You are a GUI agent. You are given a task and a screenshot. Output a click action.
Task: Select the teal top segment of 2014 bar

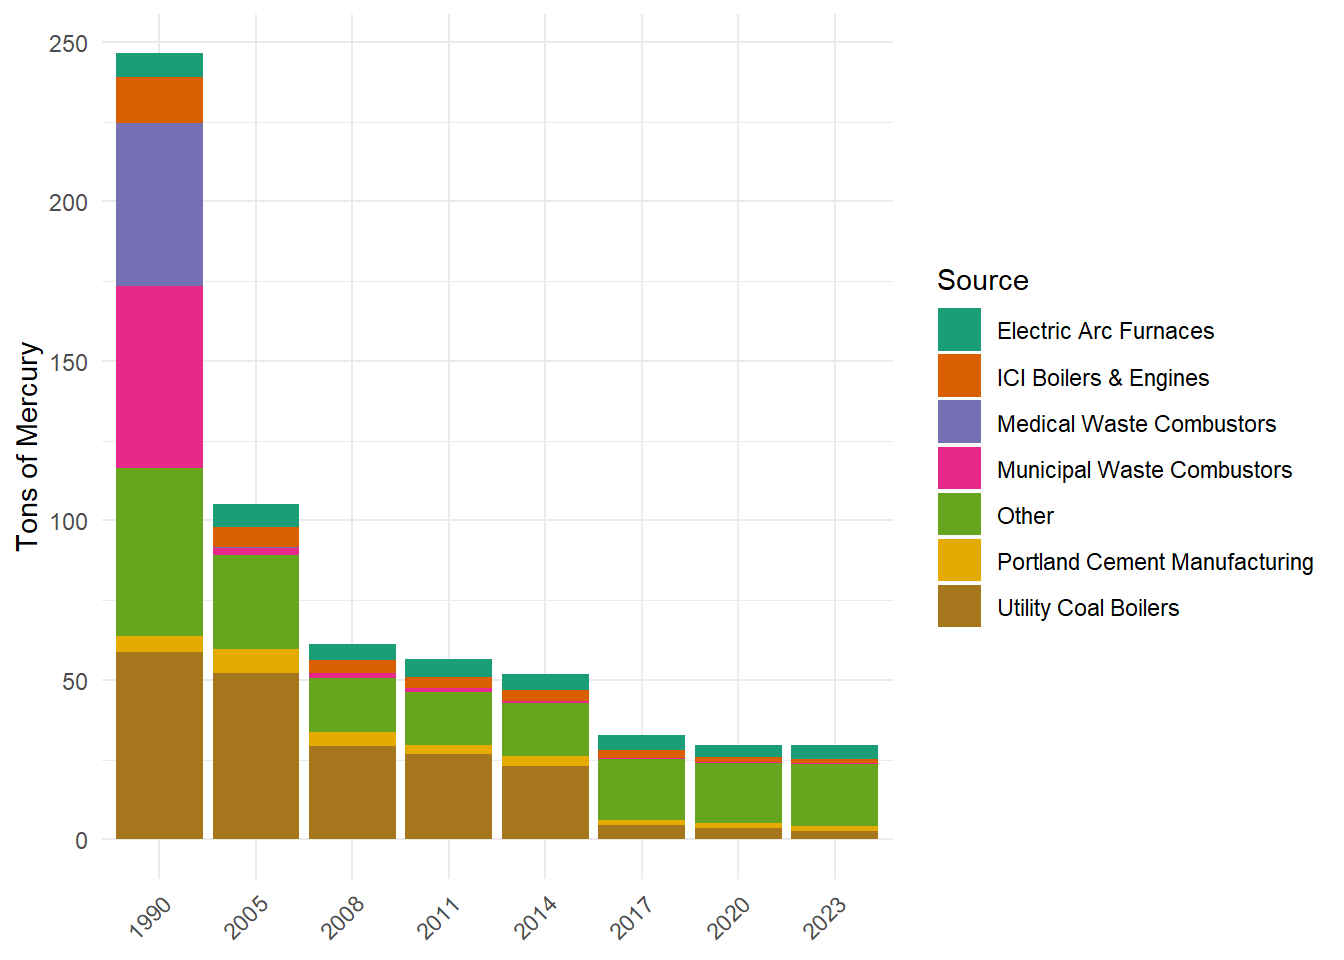[545, 682]
